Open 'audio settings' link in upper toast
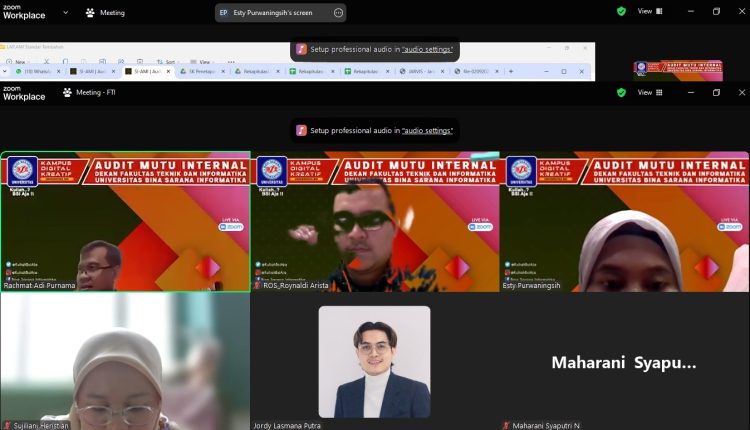750x430 pixels. pyautogui.click(x=427, y=49)
